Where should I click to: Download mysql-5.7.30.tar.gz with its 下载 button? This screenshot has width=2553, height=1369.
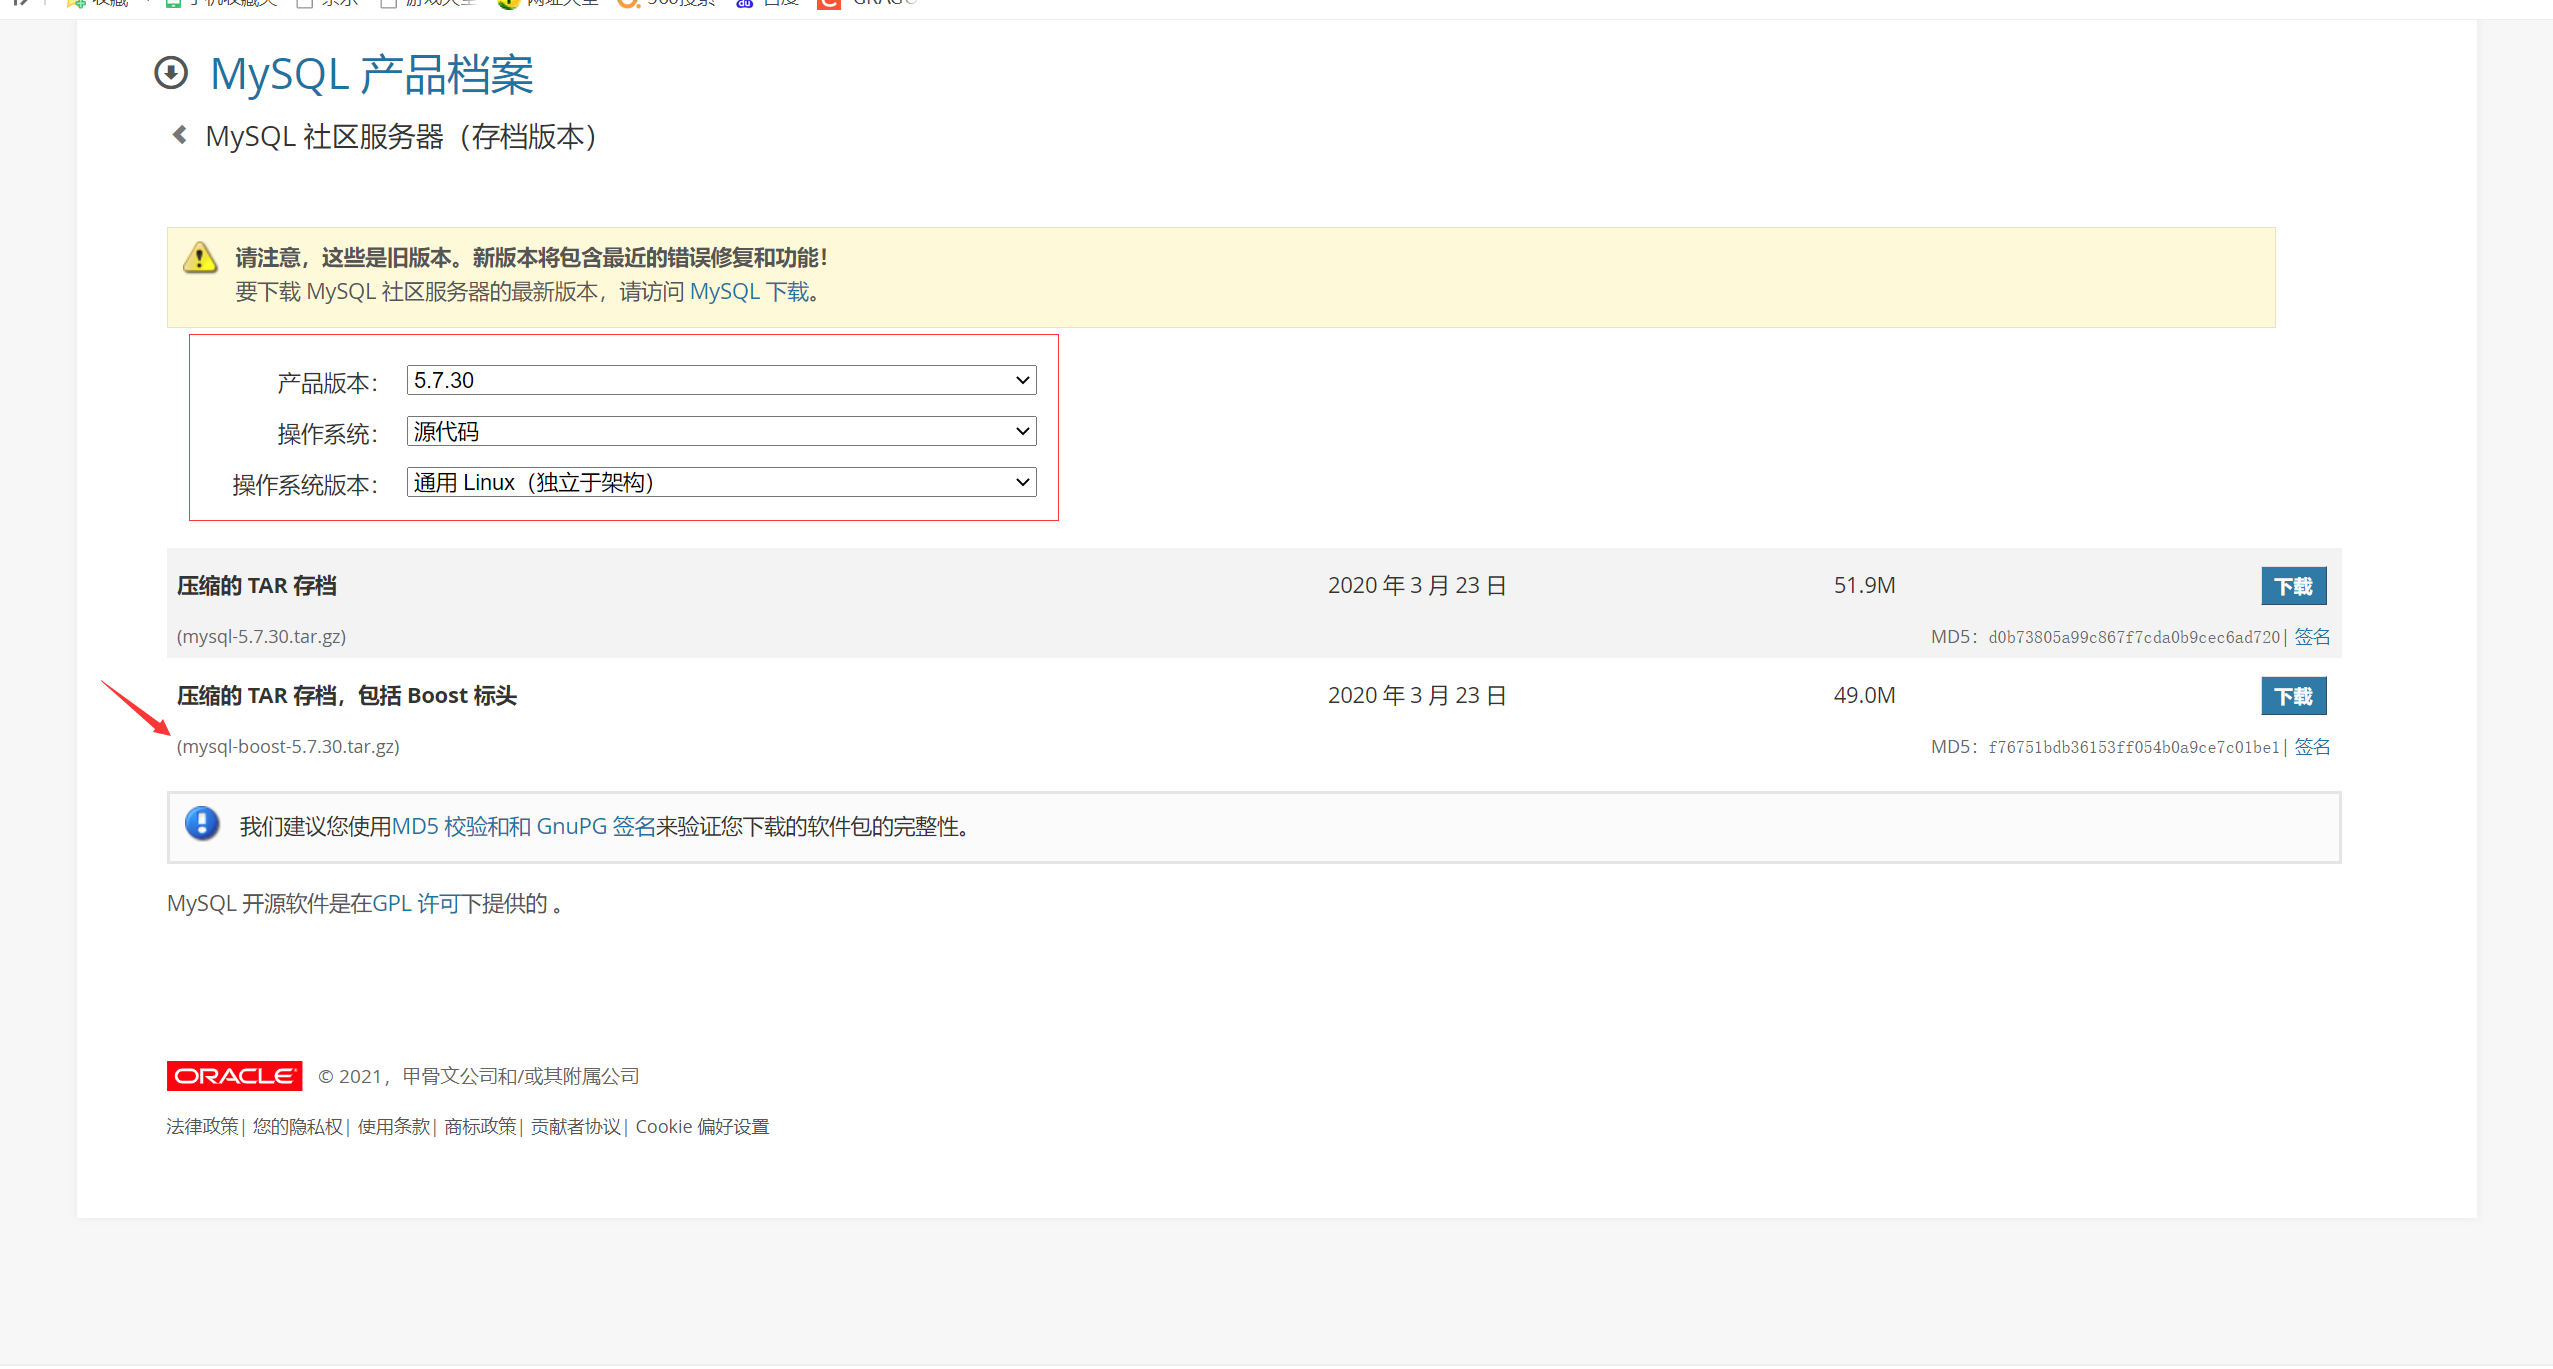(2293, 586)
